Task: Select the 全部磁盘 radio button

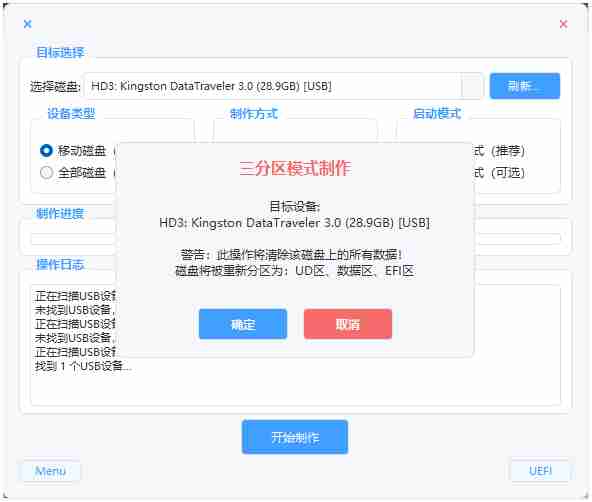Action: click(x=46, y=172)
